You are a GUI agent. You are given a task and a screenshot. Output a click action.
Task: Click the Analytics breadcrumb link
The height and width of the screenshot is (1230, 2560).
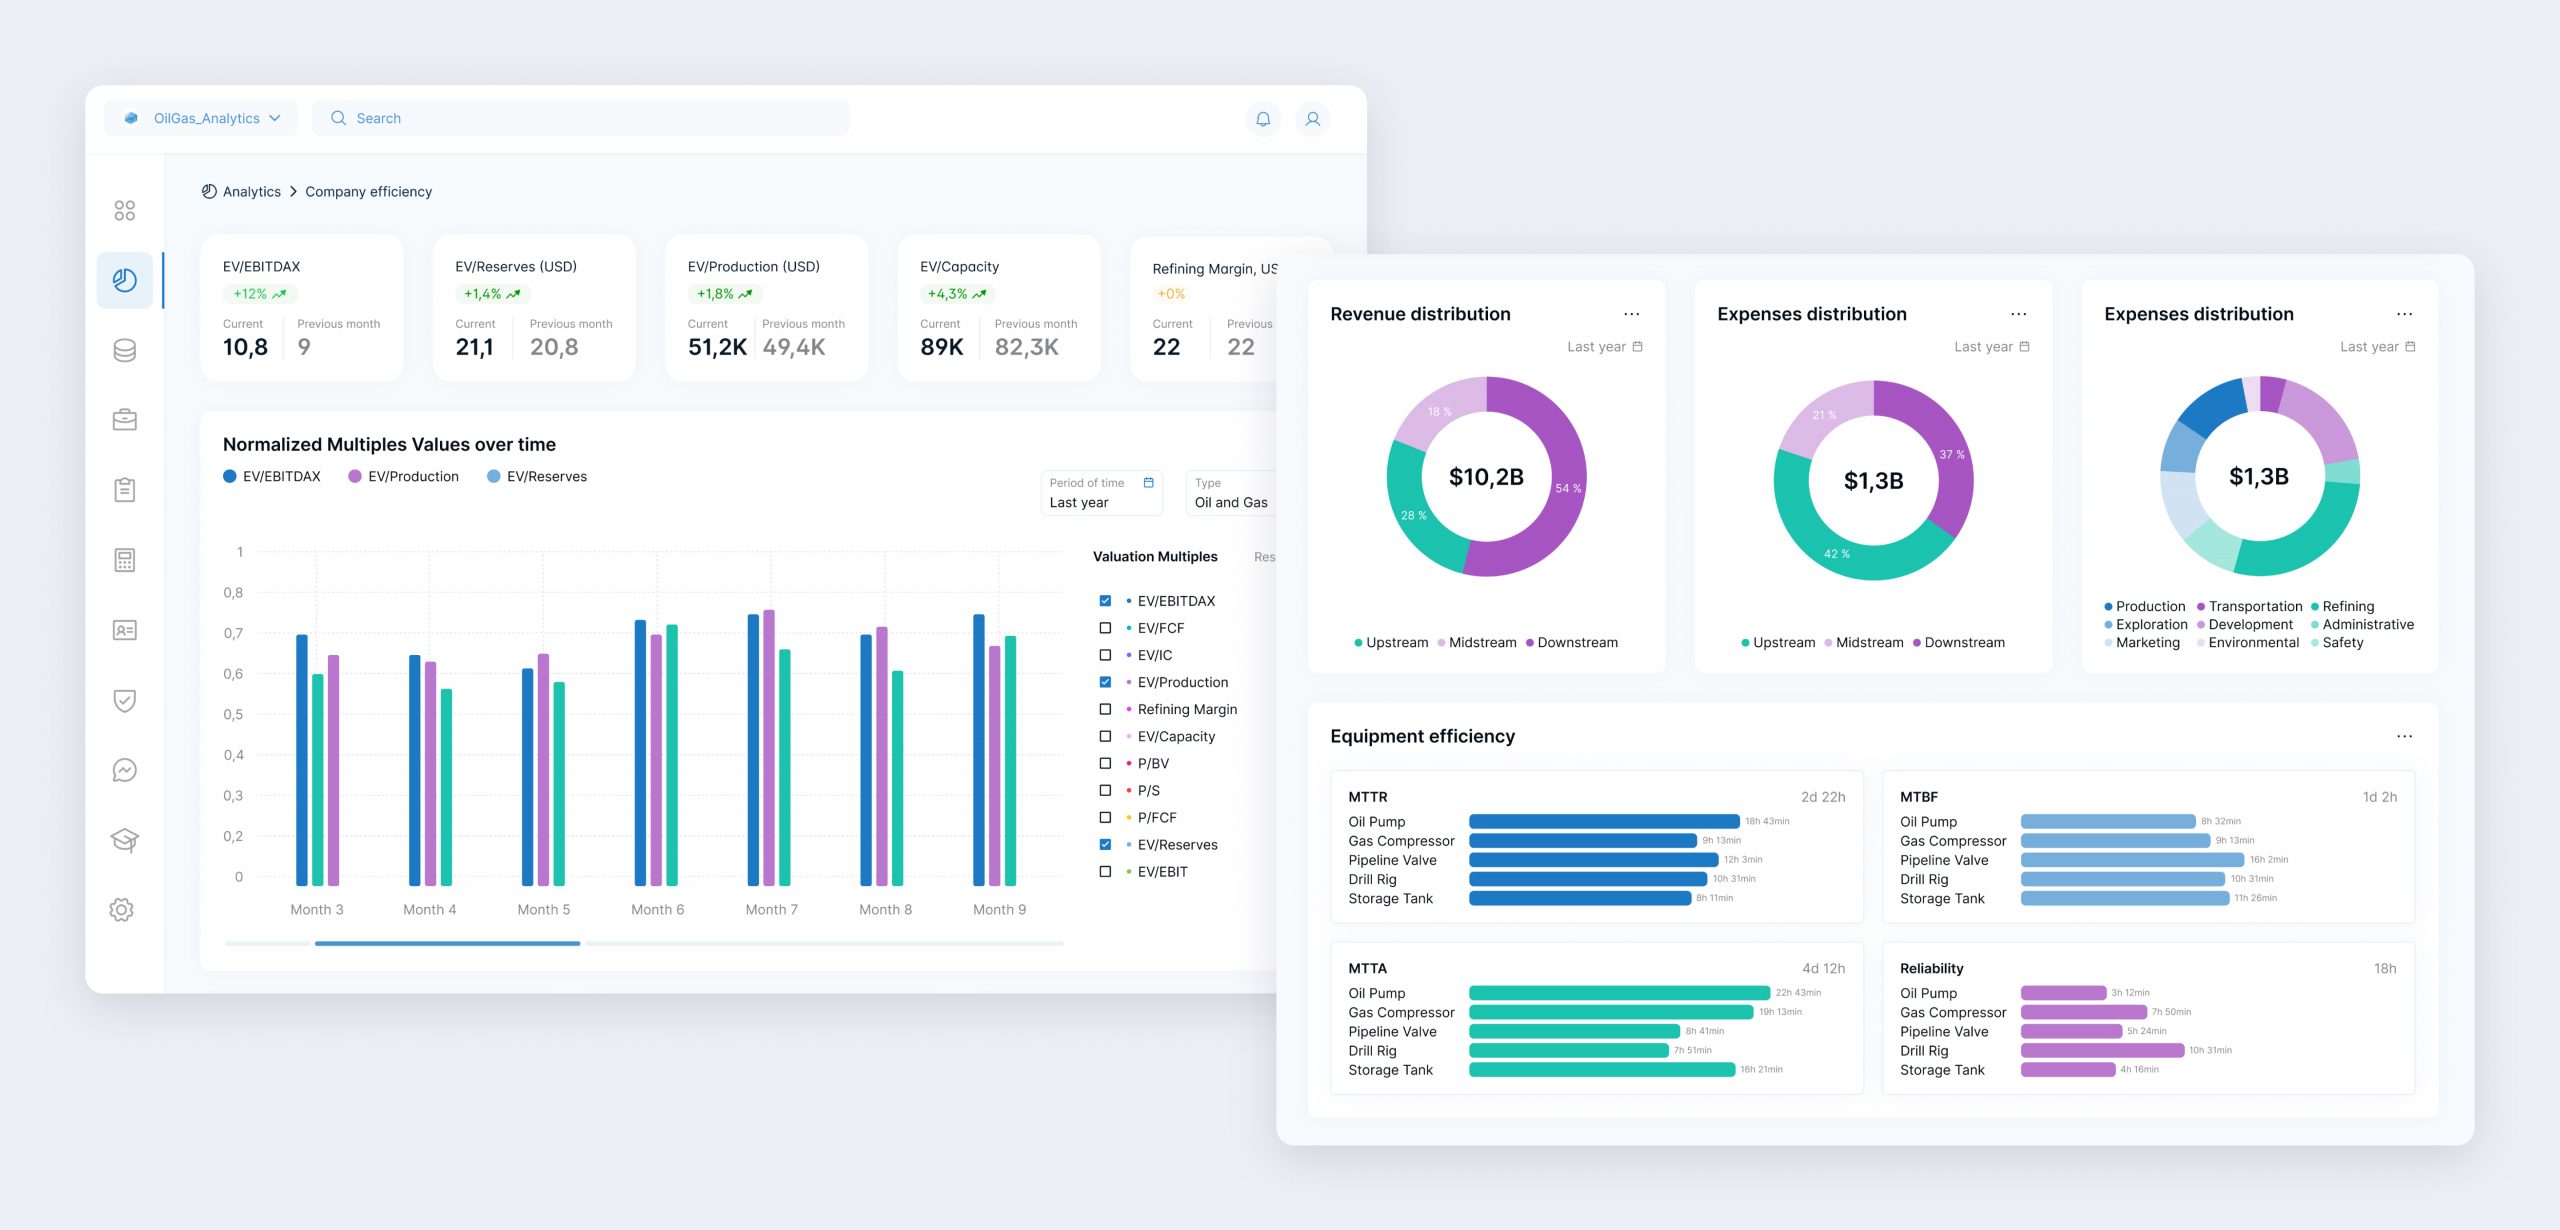(251, 192)
